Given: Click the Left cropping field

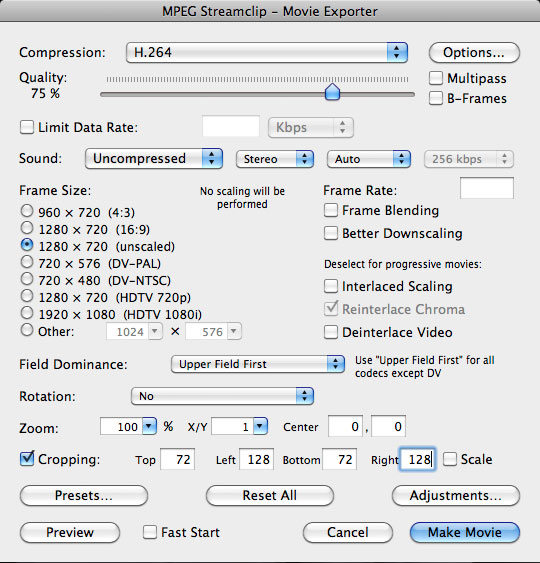Looking at the screenshot, I should tap(256, 459).
